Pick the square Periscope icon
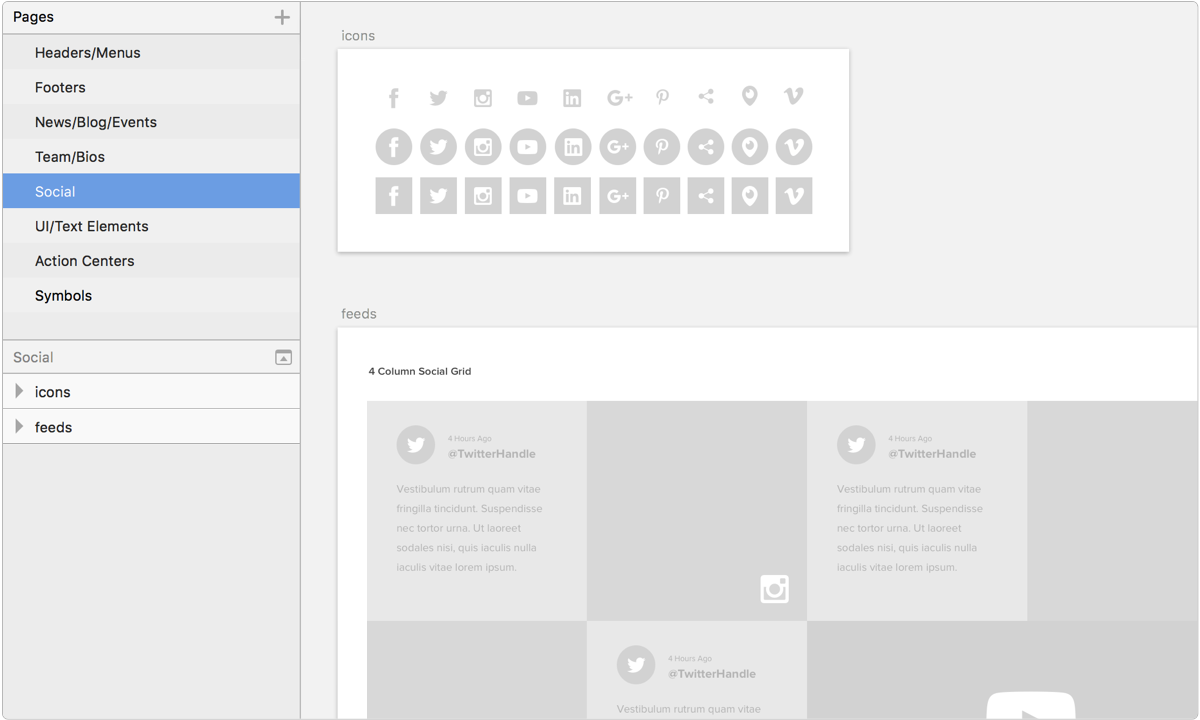The height and width of the screenshot is (720, 1200). click(x=750, y=196)
